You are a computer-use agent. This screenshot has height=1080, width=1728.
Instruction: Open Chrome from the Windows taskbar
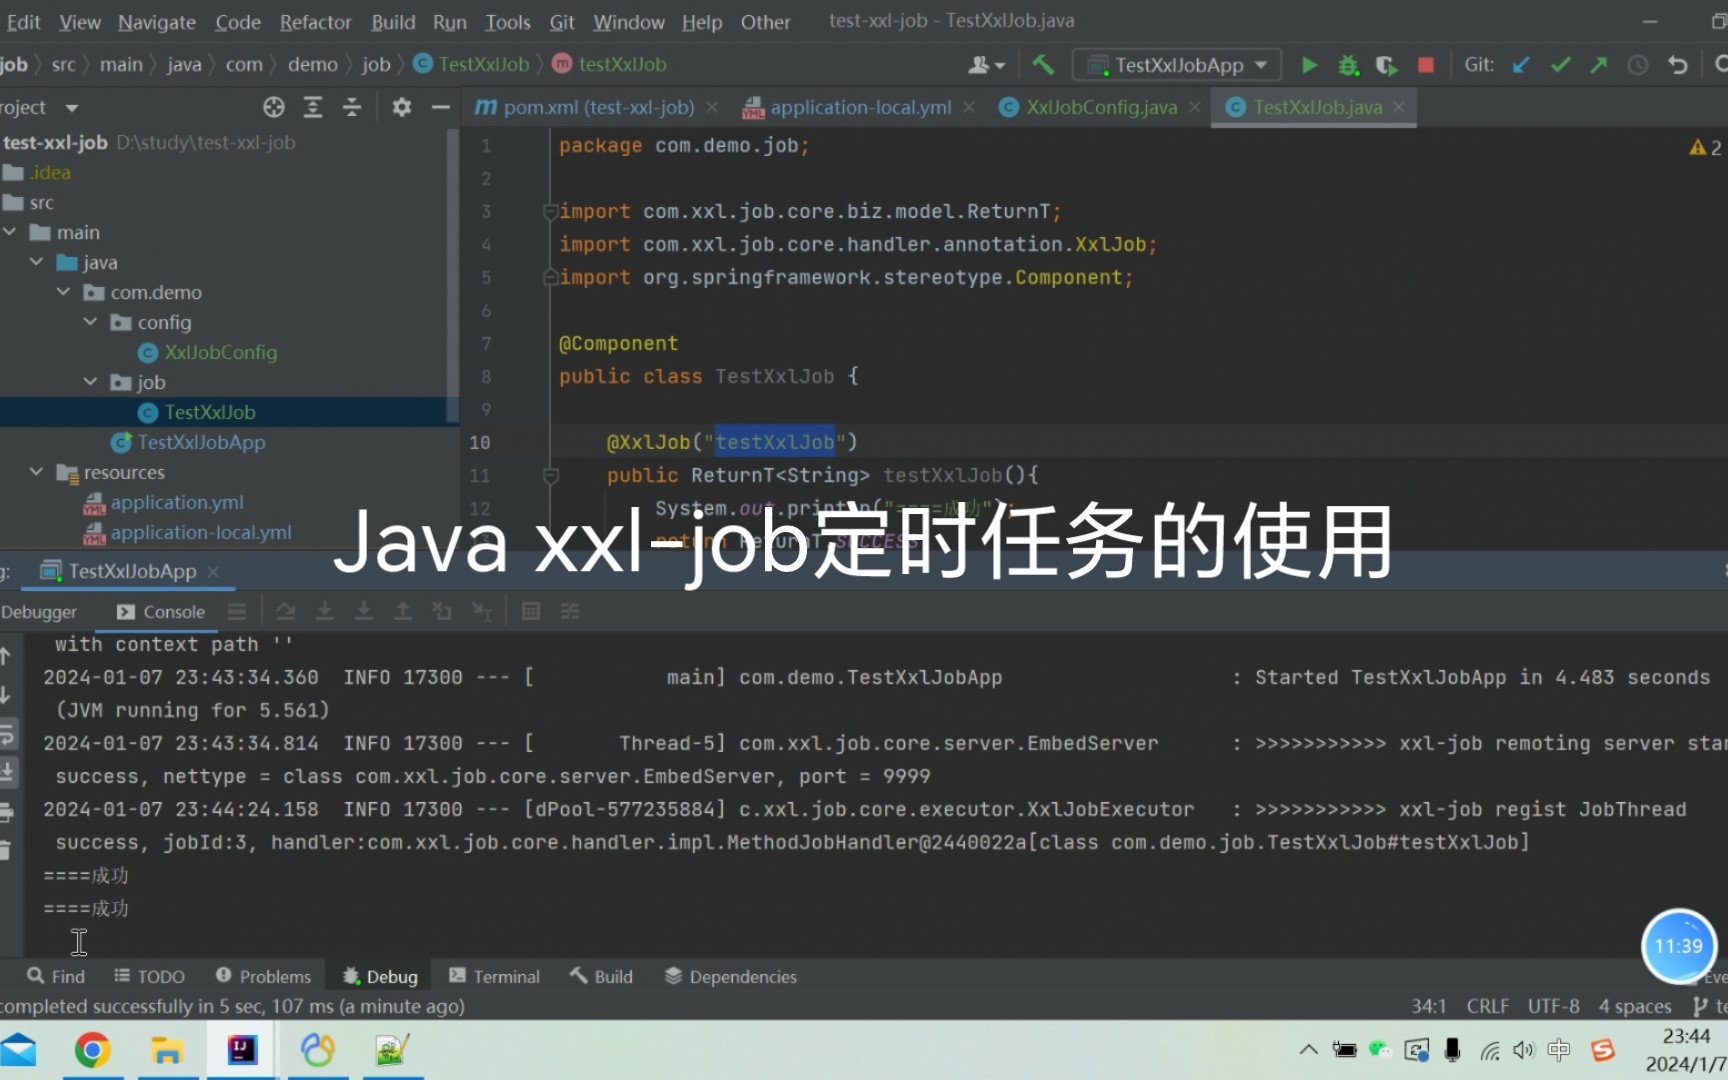point(93,1050)
